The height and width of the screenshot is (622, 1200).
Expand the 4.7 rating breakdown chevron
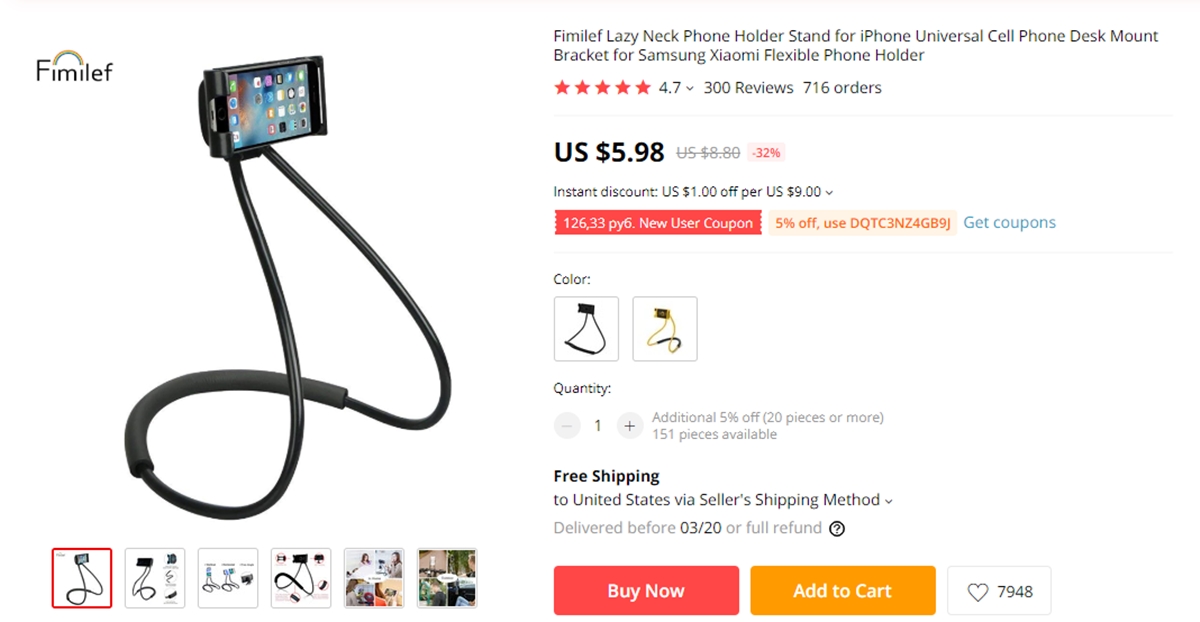tap(690, 89)
